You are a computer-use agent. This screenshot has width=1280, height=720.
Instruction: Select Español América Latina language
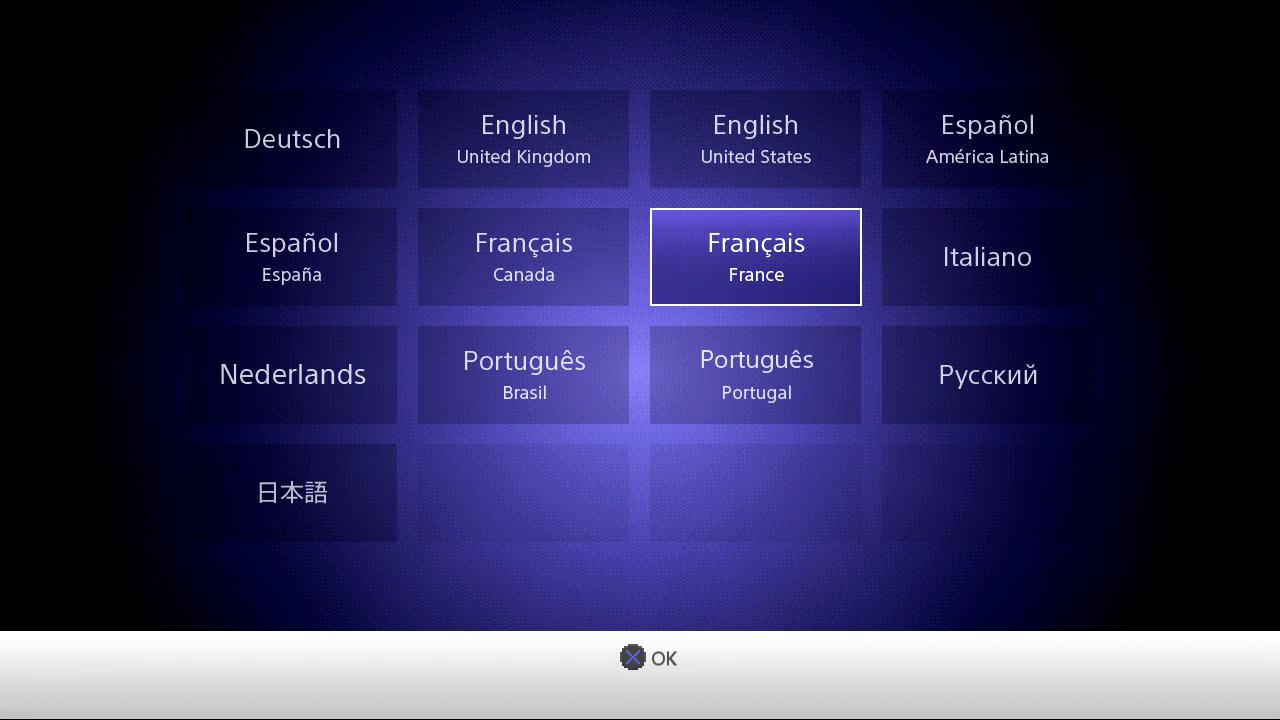pyautogui.click(x=987, y=139)
